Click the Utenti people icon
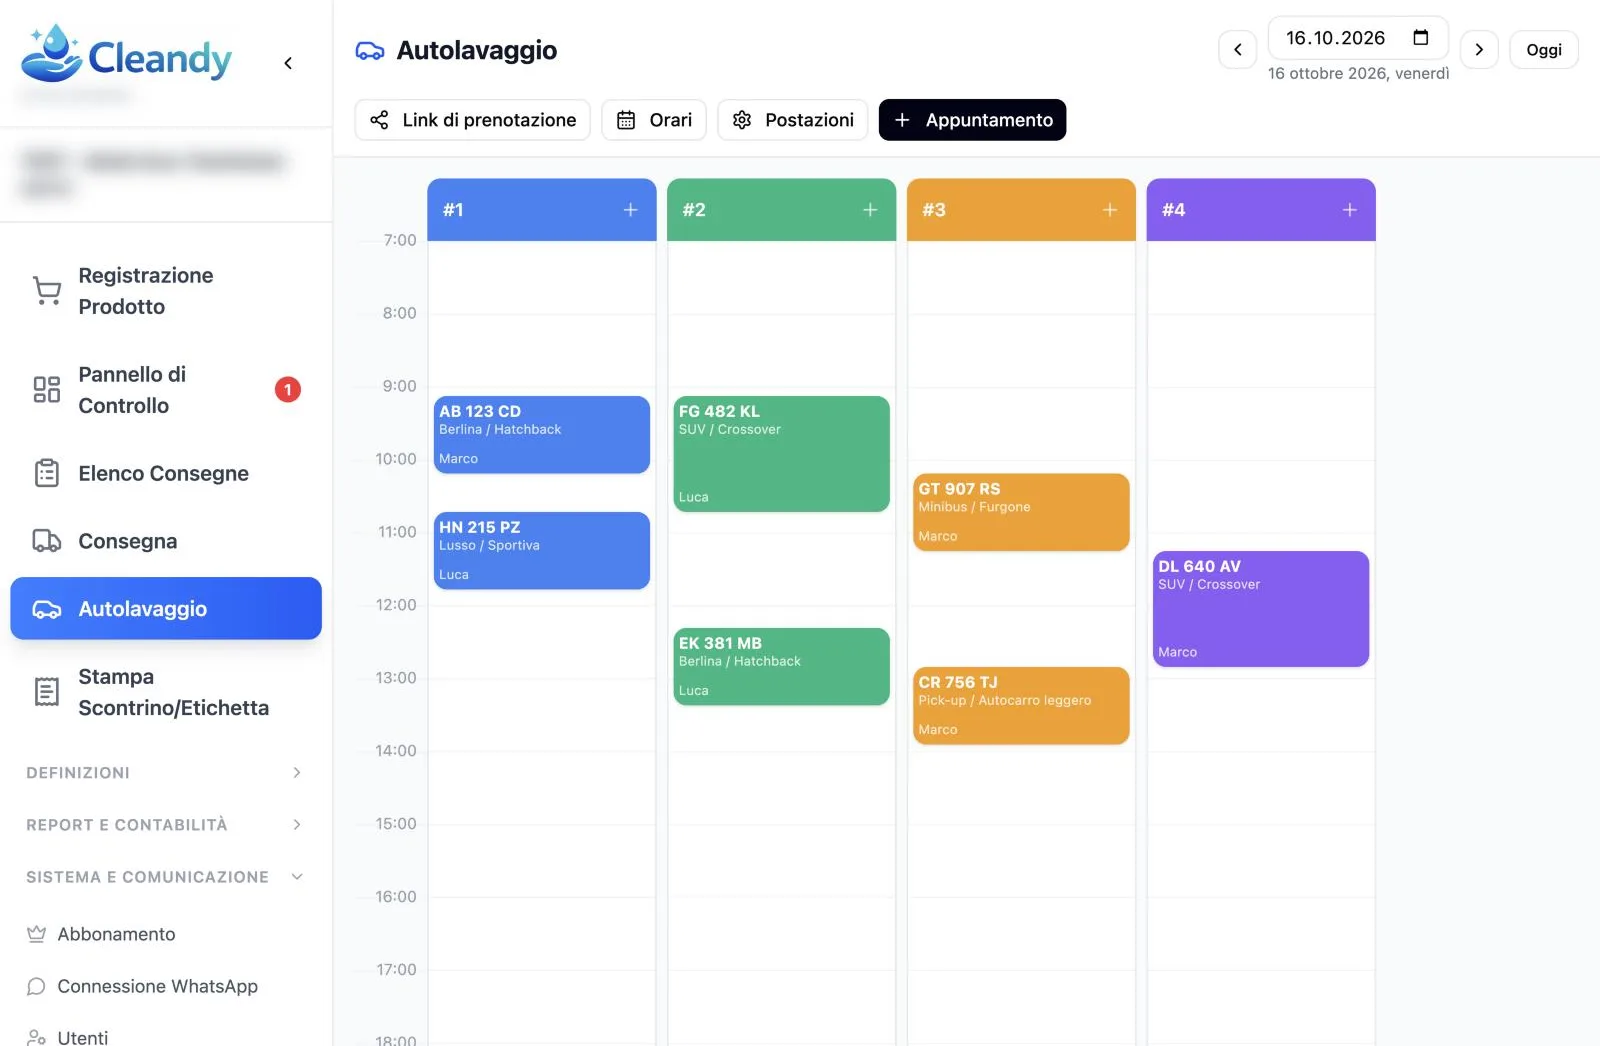This screenshot has width=1600, height=1046. click(x=36, y=1037)
